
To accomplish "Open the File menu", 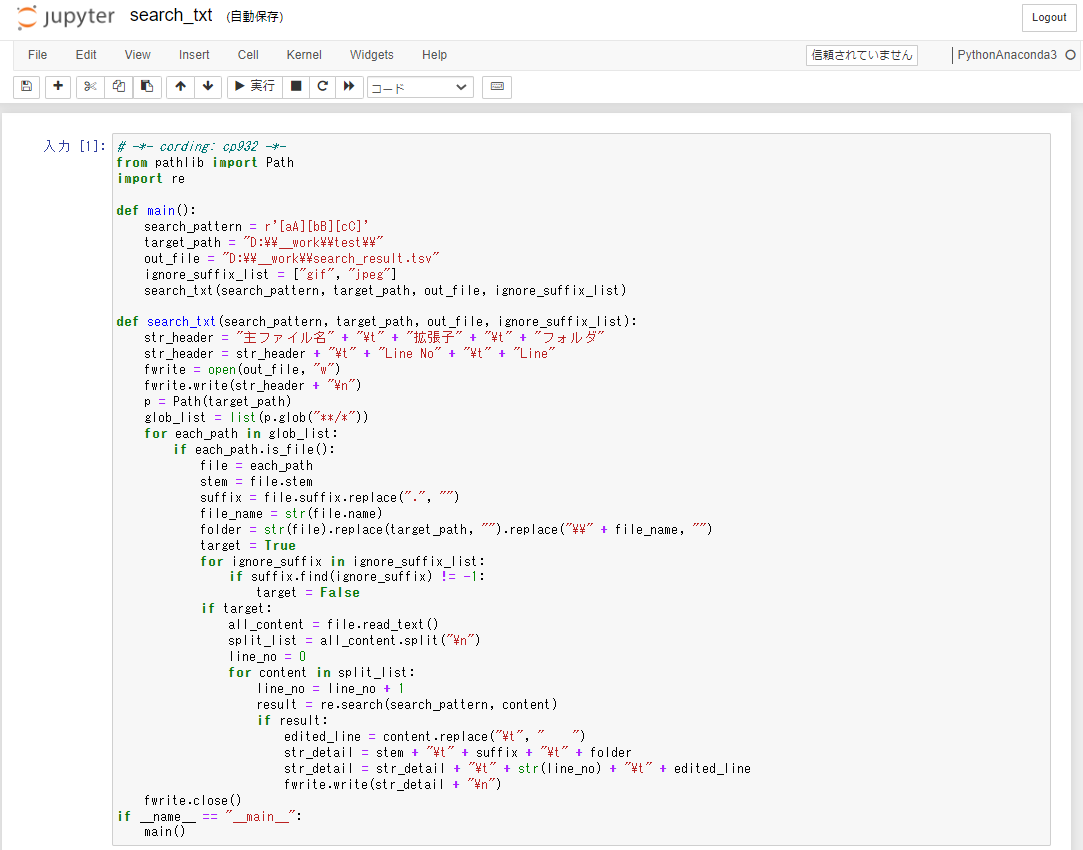I will (37, 55).
